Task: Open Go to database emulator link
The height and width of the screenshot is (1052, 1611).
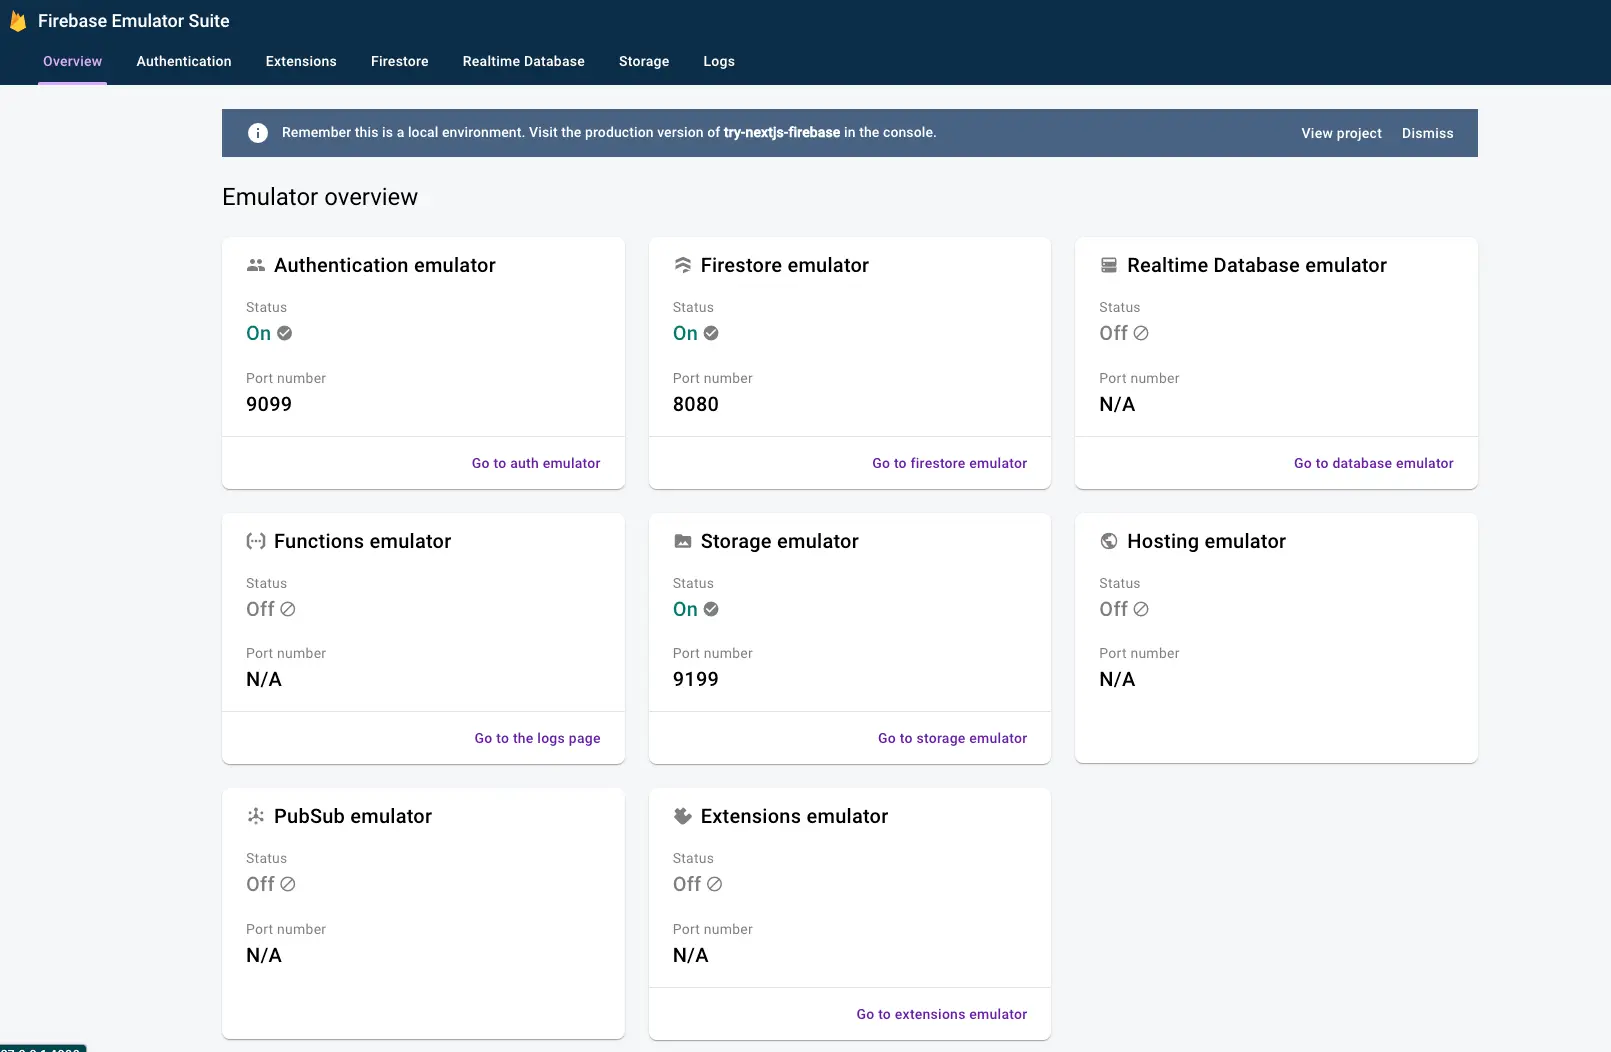Action: (1374, 463)
